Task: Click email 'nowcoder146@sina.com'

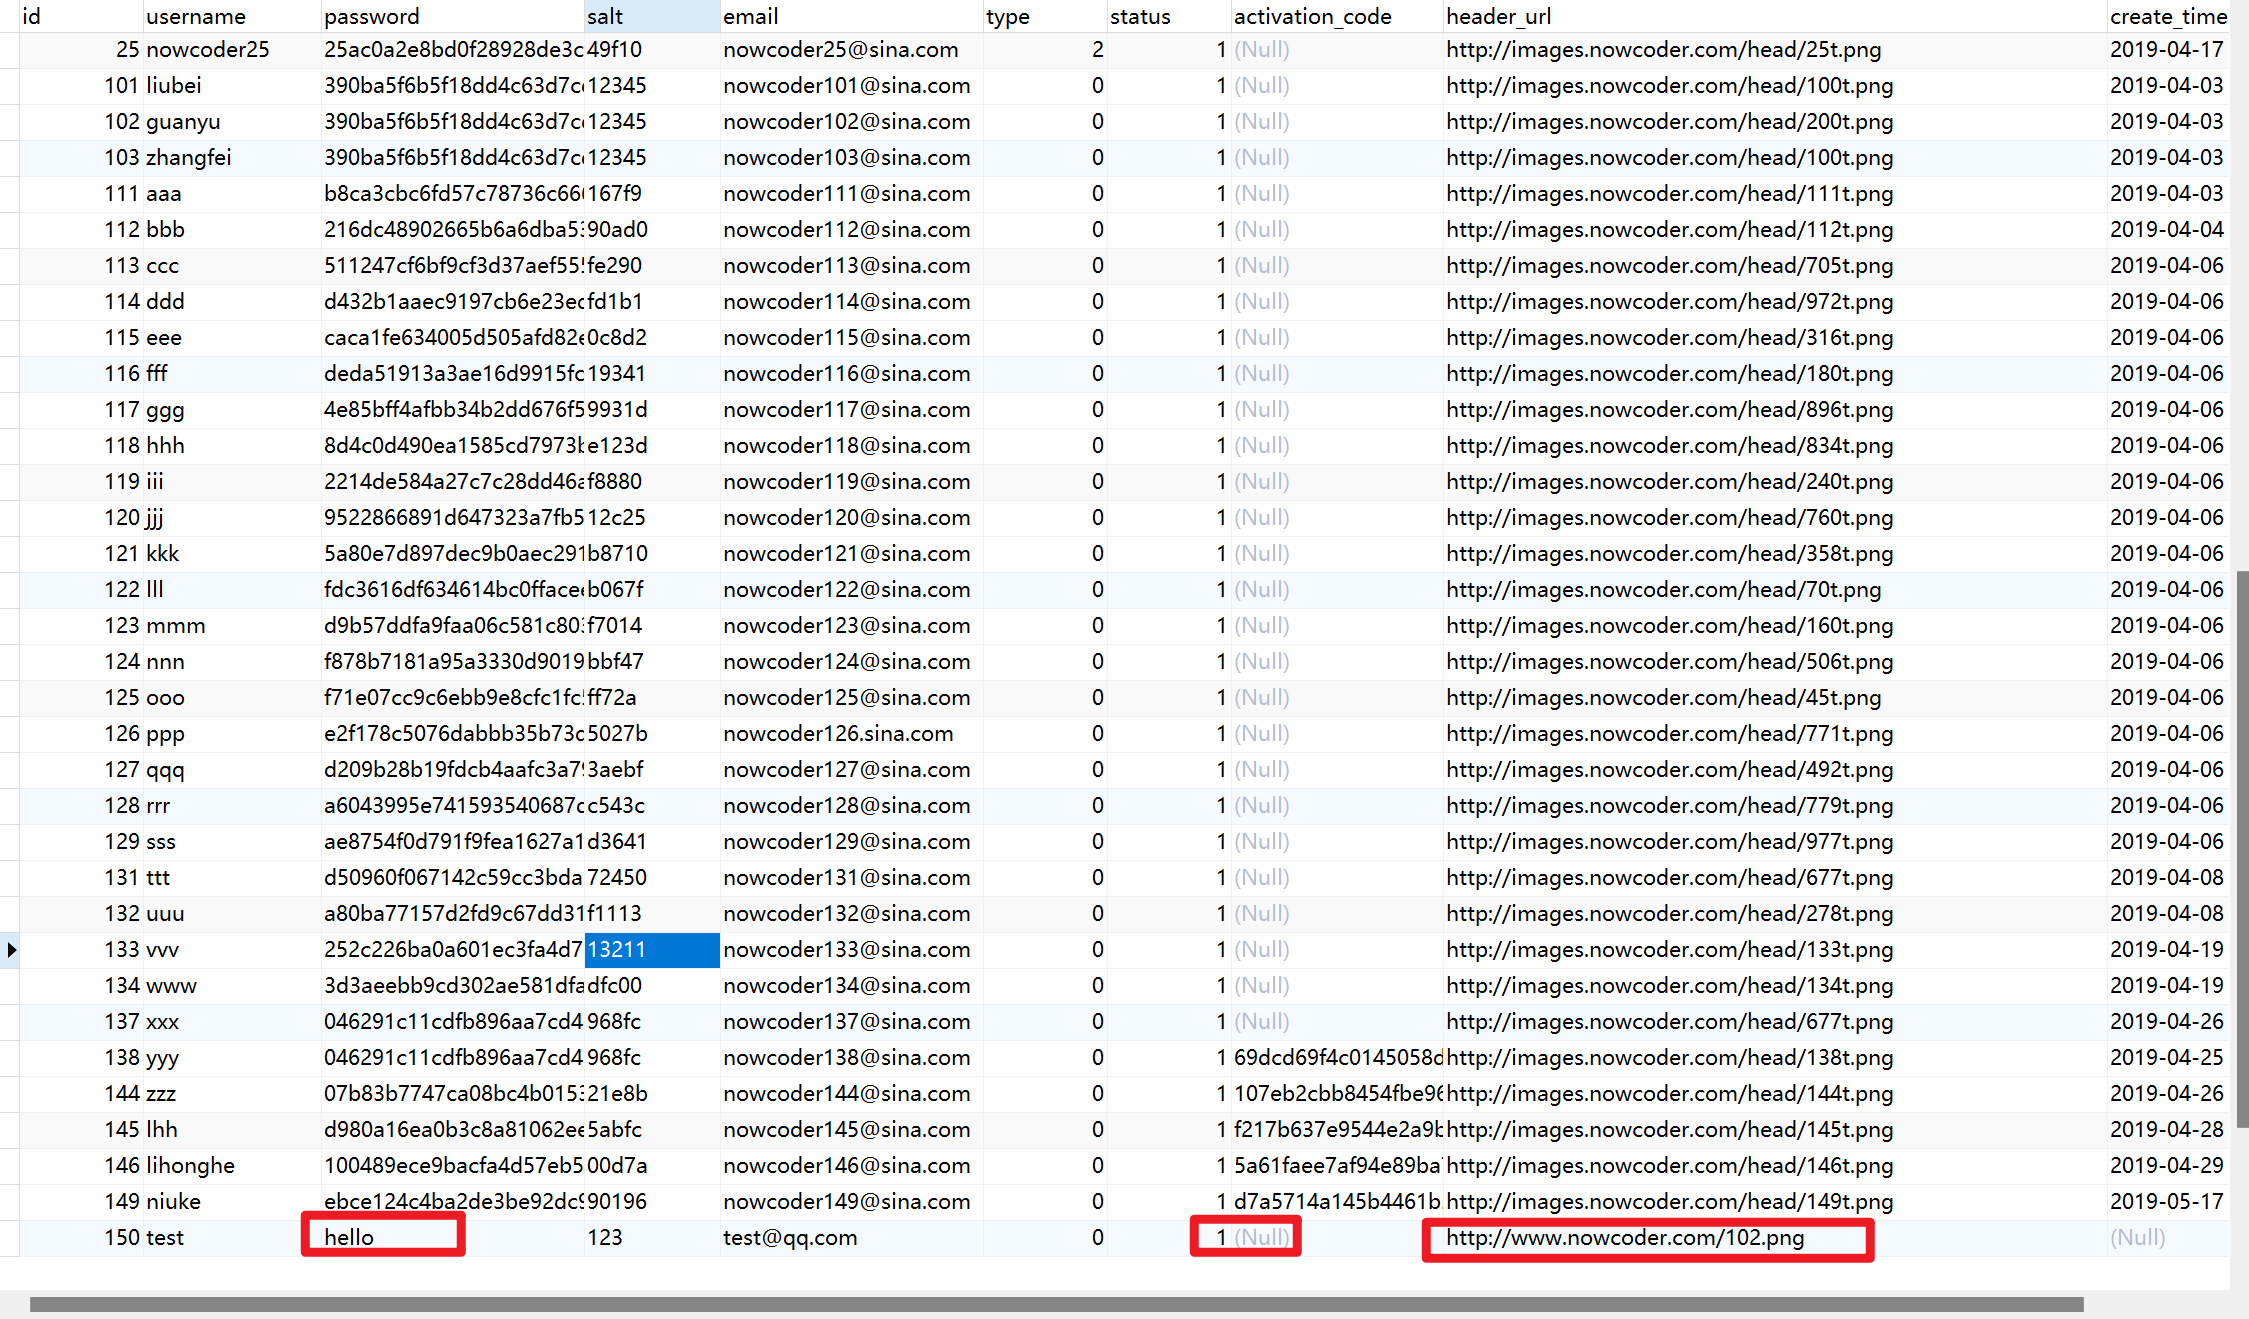Action: pyautogui.click(x=847, y=1166)
